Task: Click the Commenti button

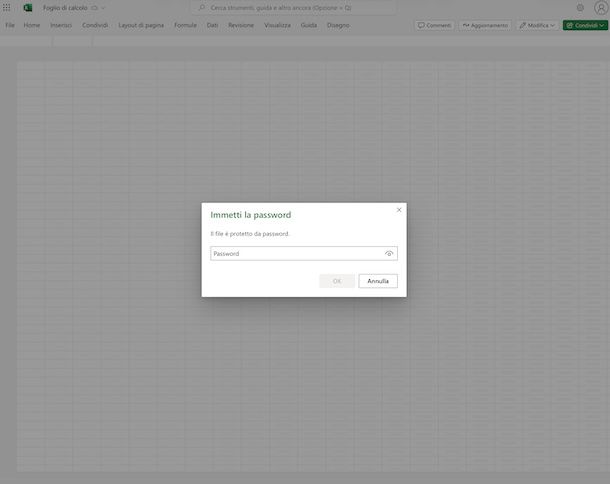Action: click(435, 25)
